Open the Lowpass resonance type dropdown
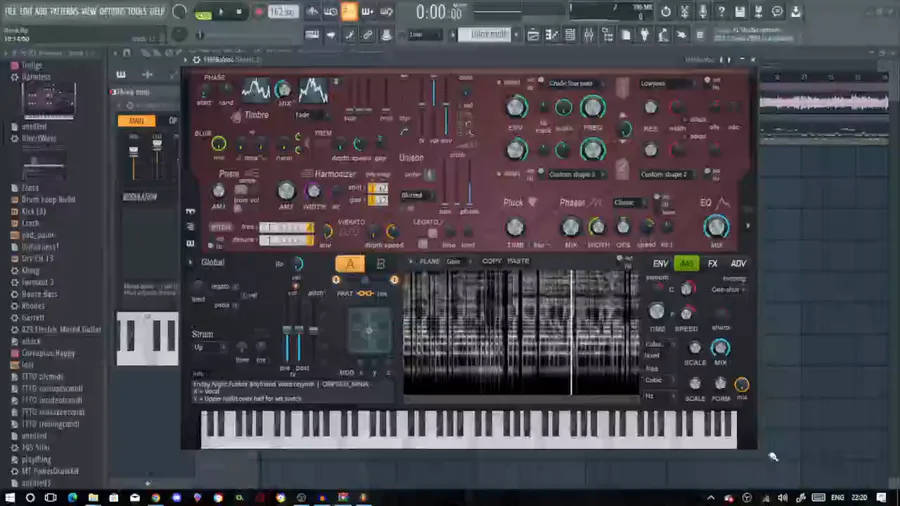 [666, 84]
